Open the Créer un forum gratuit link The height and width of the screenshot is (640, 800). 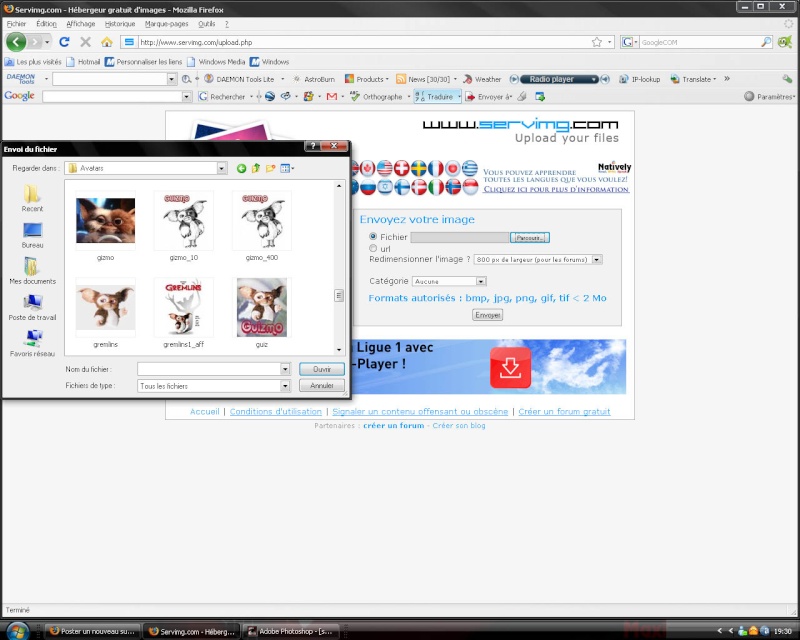tap(564, 411)
